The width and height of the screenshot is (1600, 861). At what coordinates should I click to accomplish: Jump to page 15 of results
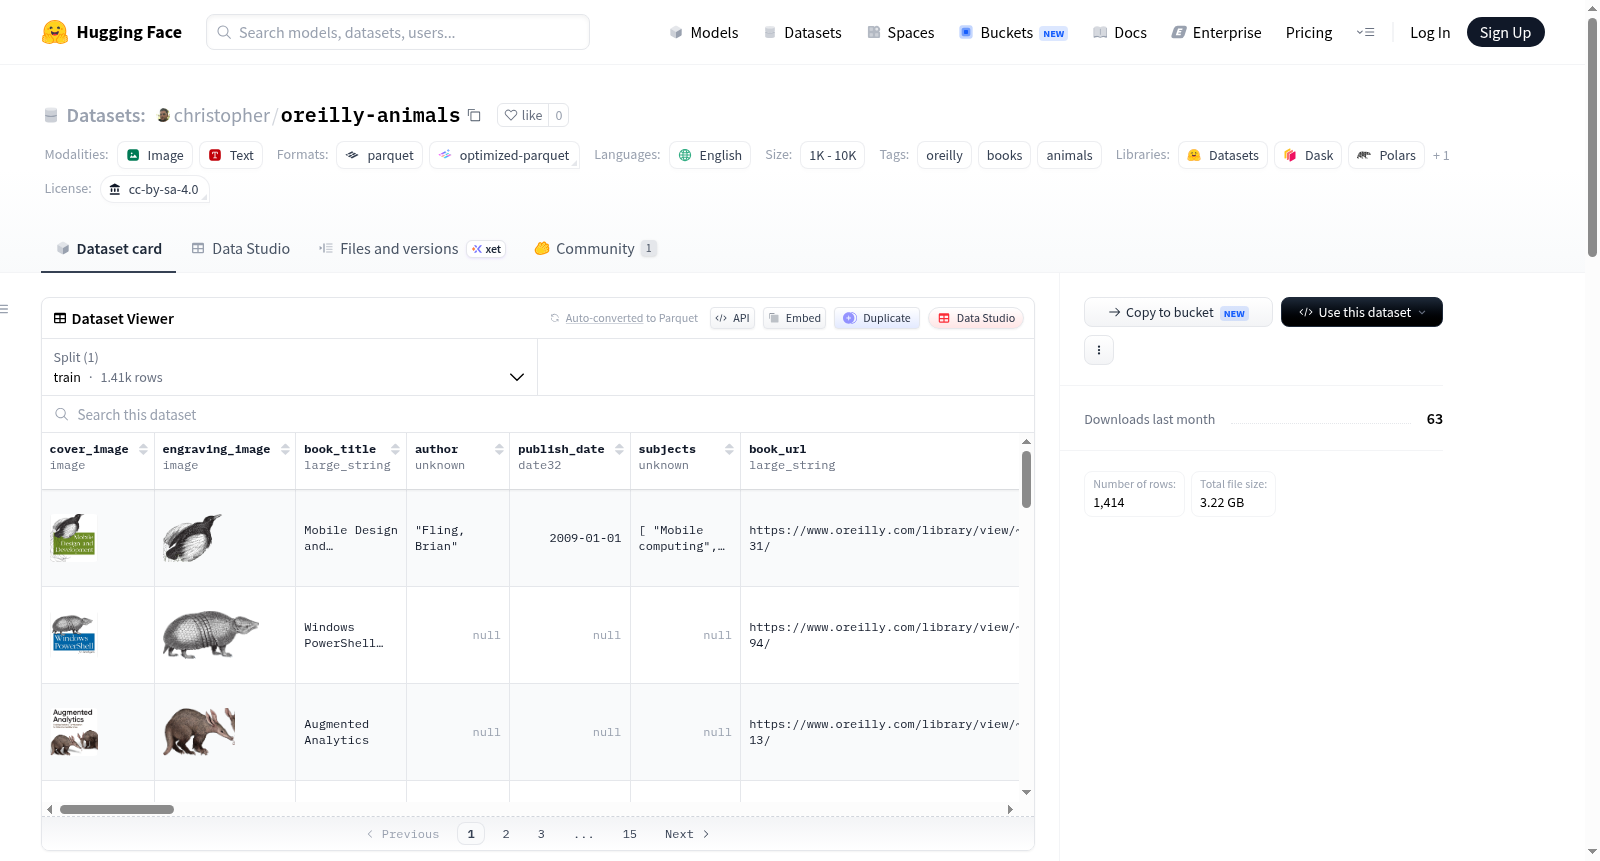(630, 834)
